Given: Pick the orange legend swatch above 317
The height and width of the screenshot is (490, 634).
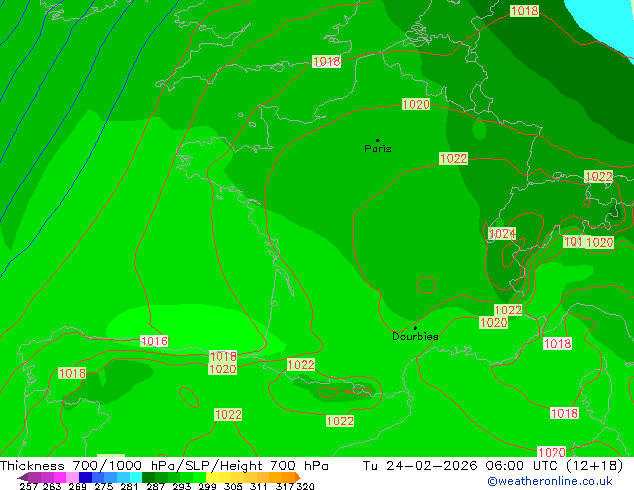Looking at the screenshot, I should point(288,477).
